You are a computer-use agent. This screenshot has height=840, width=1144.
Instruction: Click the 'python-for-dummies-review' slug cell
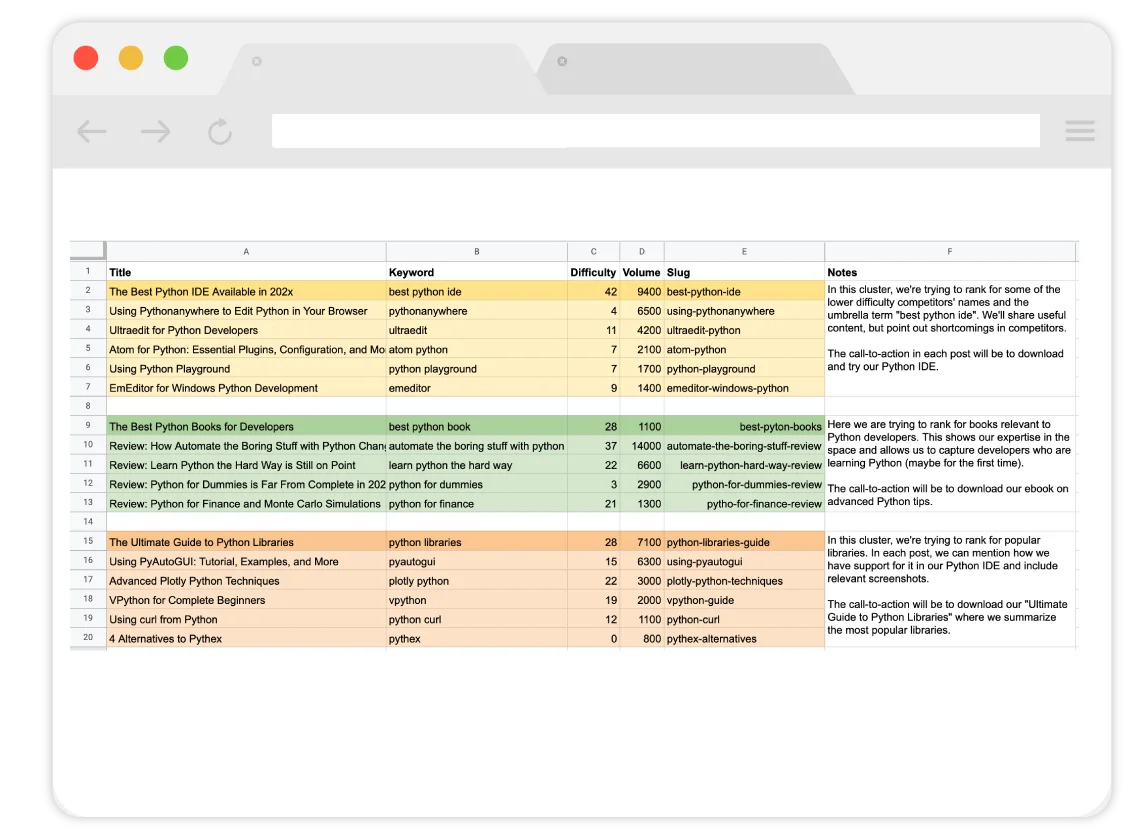pos(744,485)
